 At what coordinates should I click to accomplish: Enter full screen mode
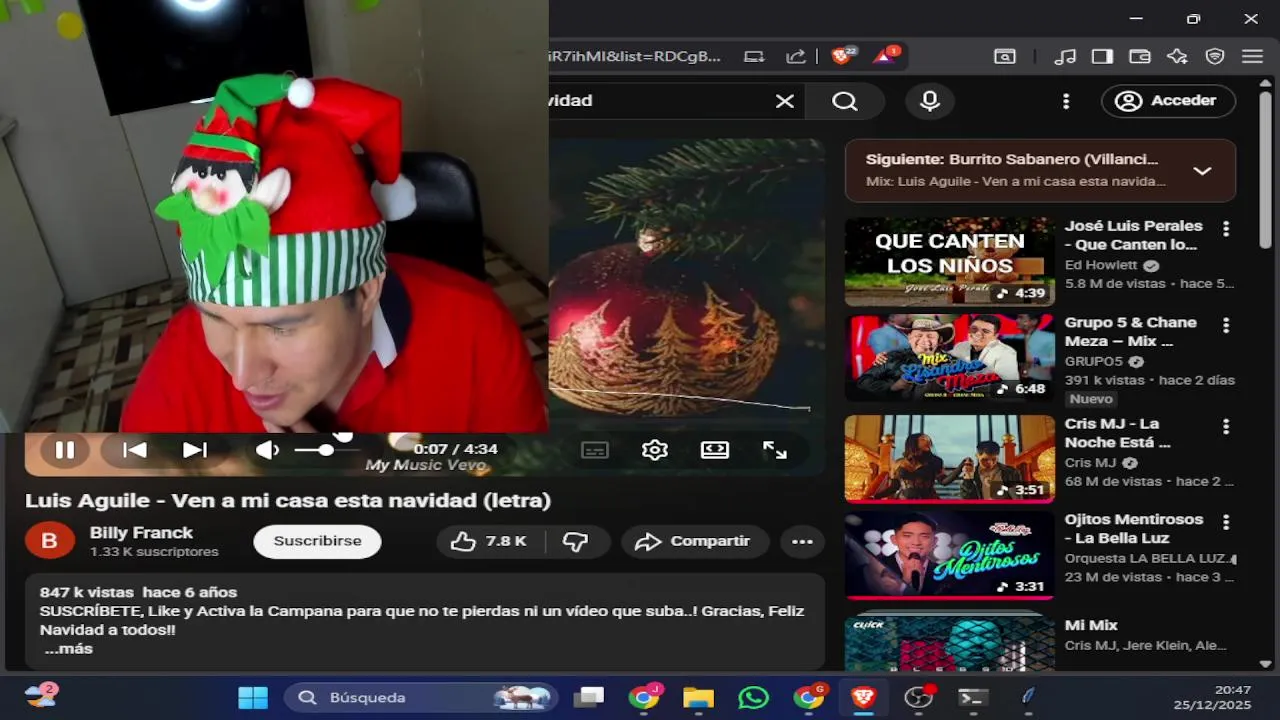pos(775,450)
